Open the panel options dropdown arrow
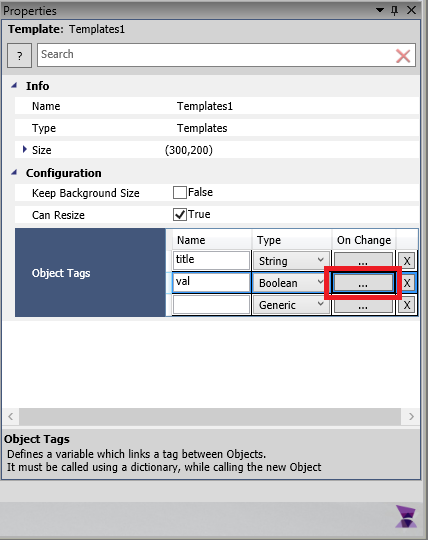Viewport: 428px width, 540px height. [379, 10]
